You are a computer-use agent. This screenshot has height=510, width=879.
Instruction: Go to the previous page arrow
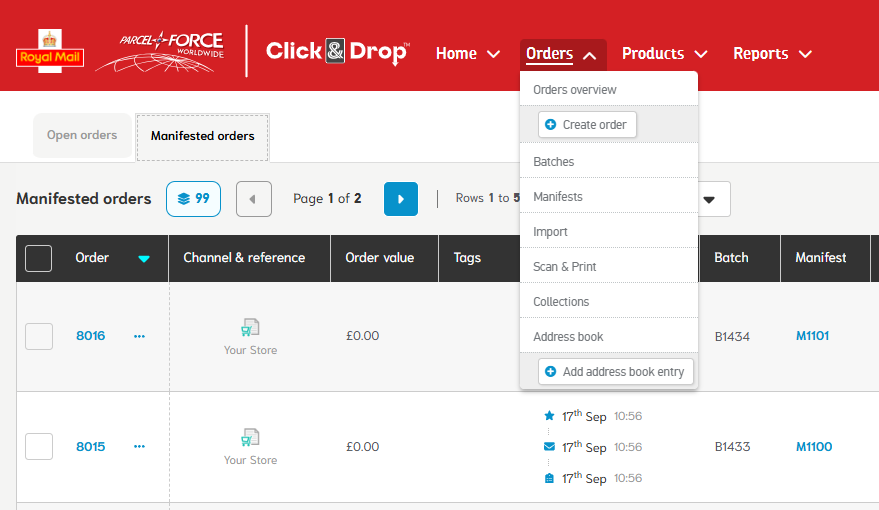coord(254,199)
